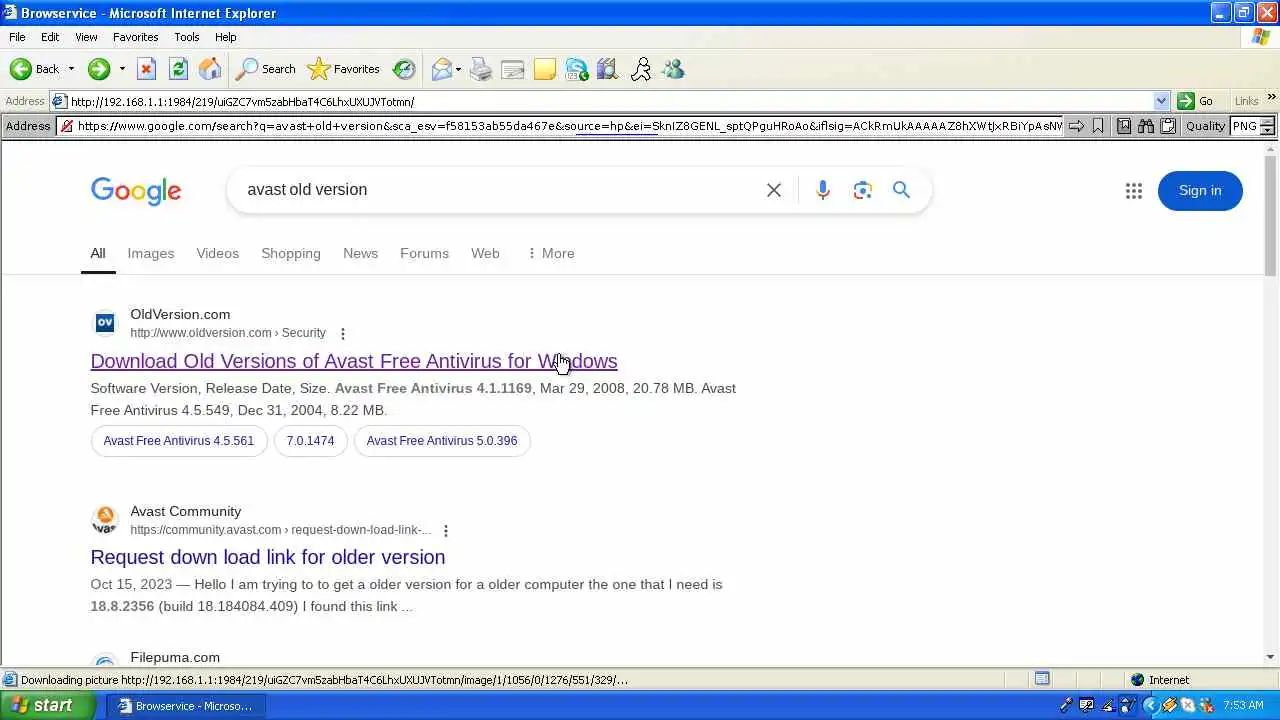The image size is (1280, 720).
Task: Select Browservice window in taskbar
Action: point(184,706)
